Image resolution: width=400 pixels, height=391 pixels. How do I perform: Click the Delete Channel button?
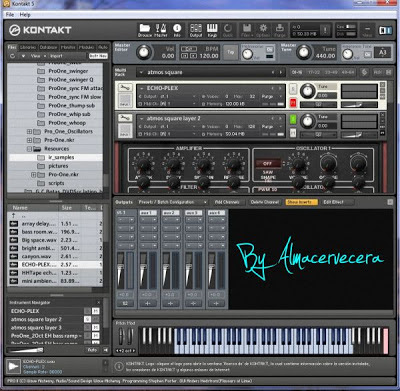point(265,202)
